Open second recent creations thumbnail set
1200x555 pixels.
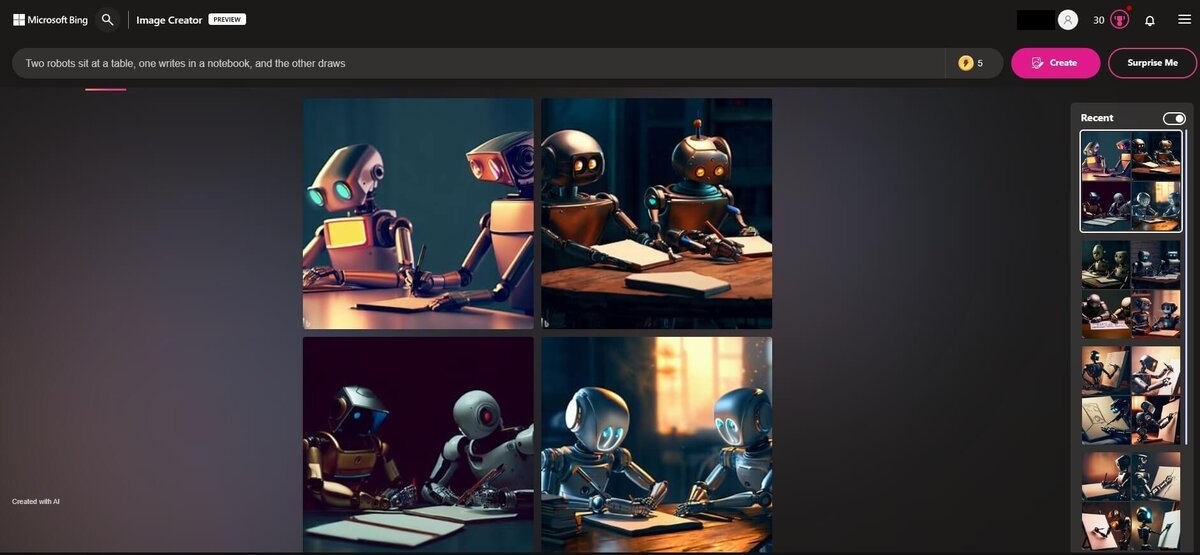1131,289
